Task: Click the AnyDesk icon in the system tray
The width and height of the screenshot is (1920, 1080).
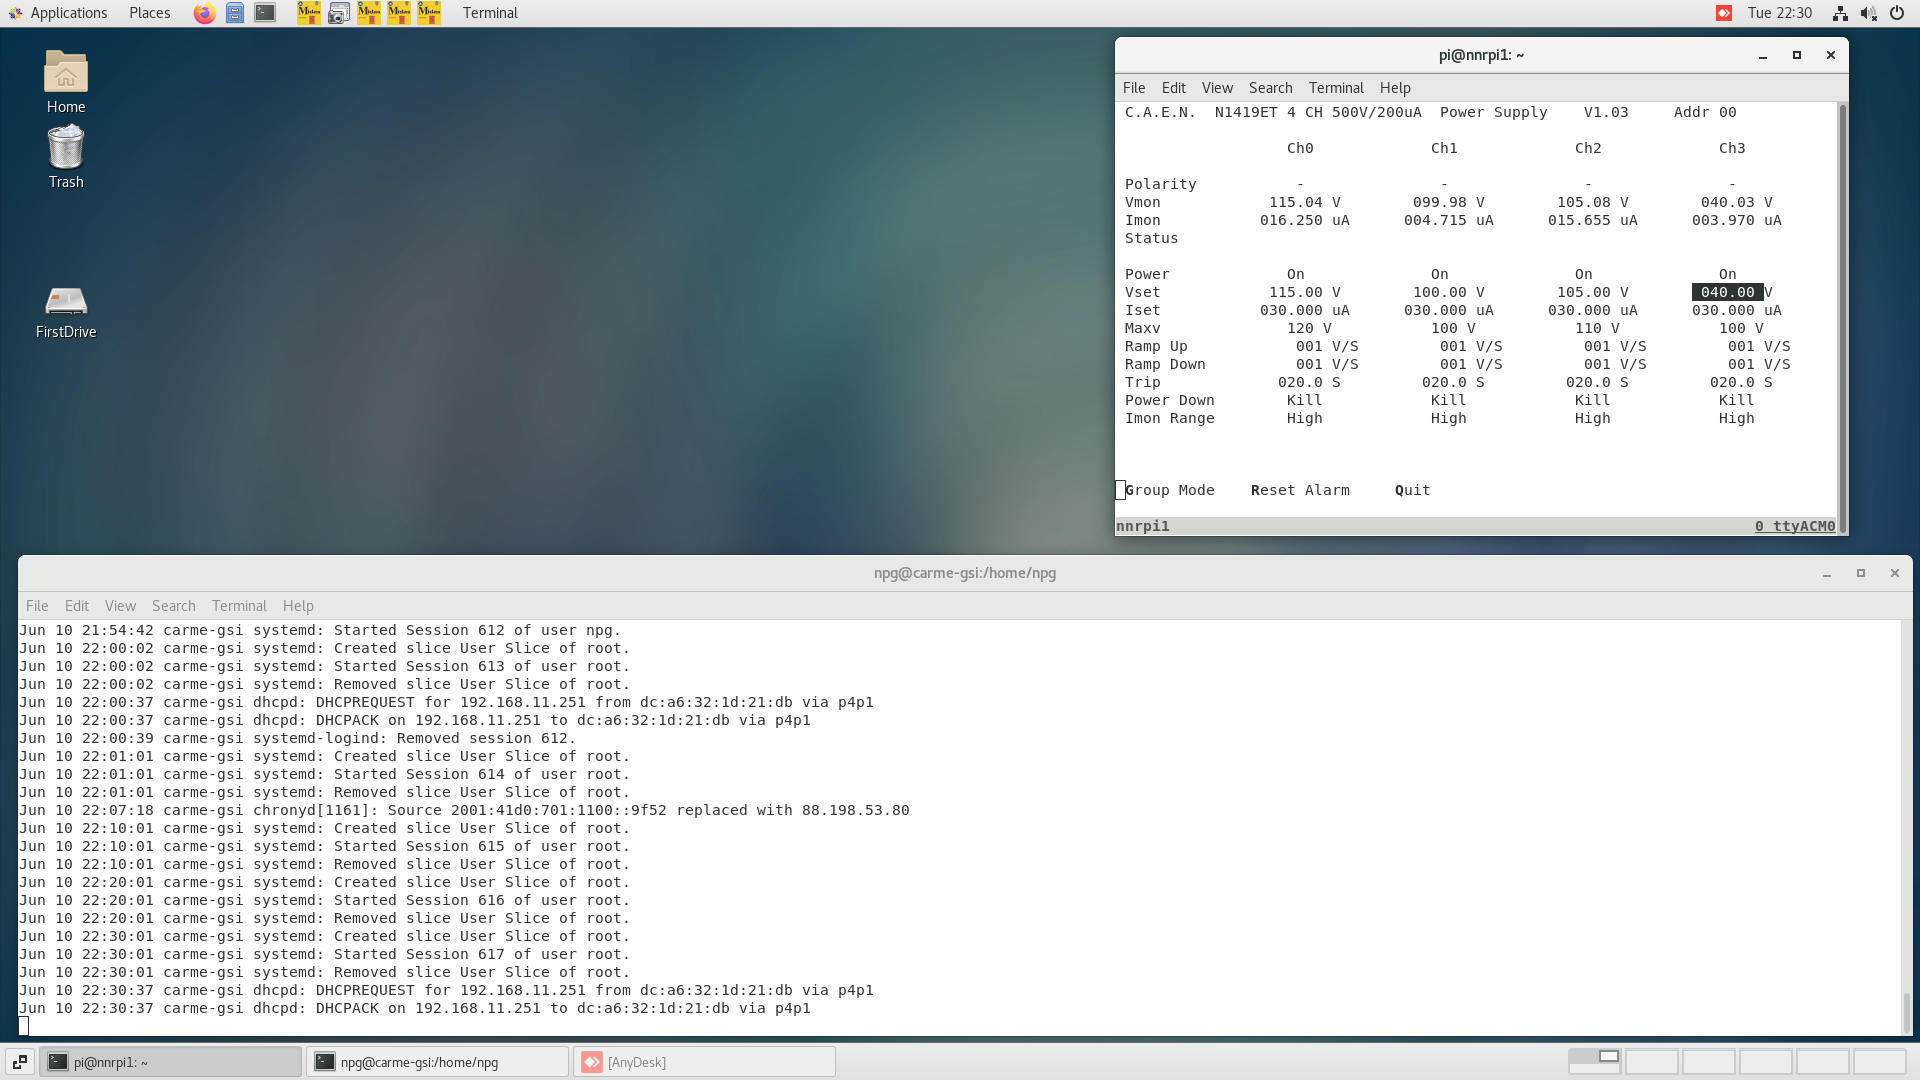Action: [x=1724, y=13]
